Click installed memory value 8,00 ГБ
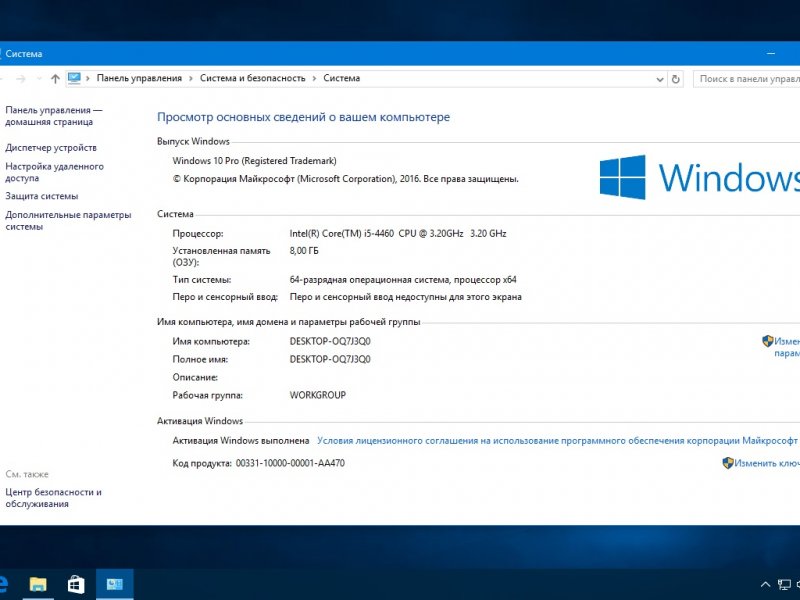This screenshot has width=800, height=600. [304, 251]
